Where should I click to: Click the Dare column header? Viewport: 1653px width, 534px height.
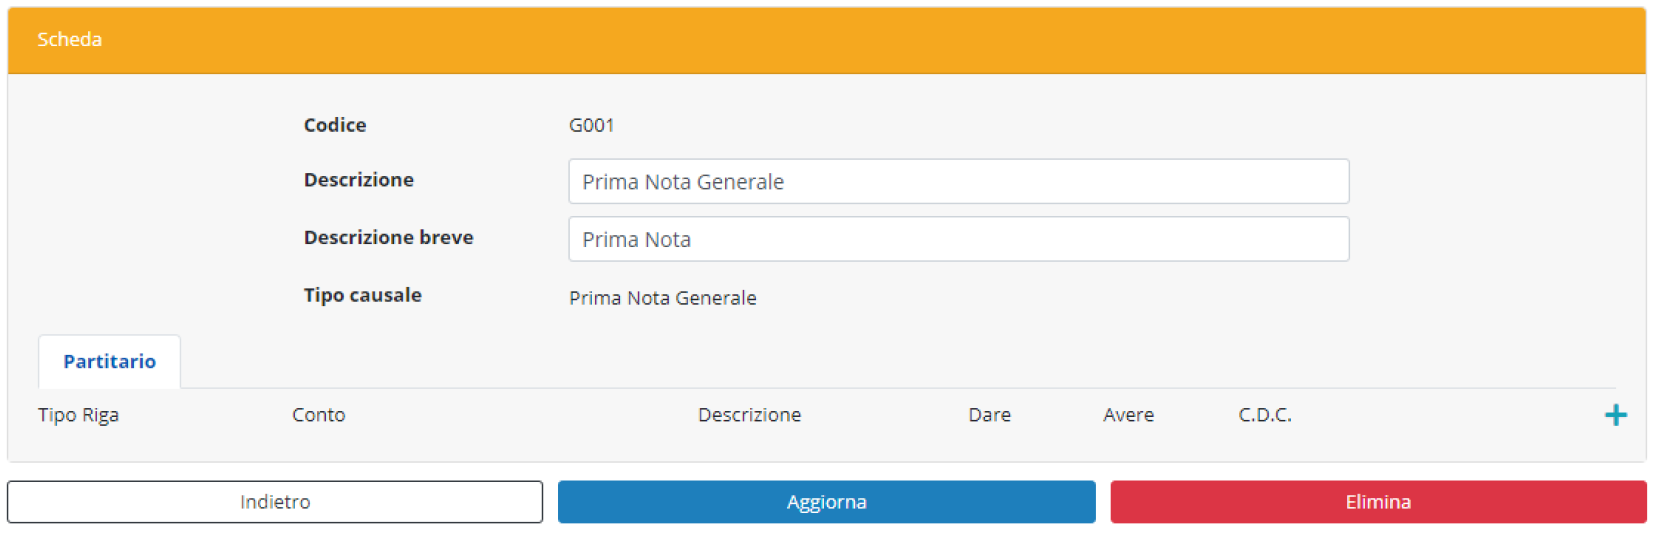pyautogui.click(x=989, y=415)
